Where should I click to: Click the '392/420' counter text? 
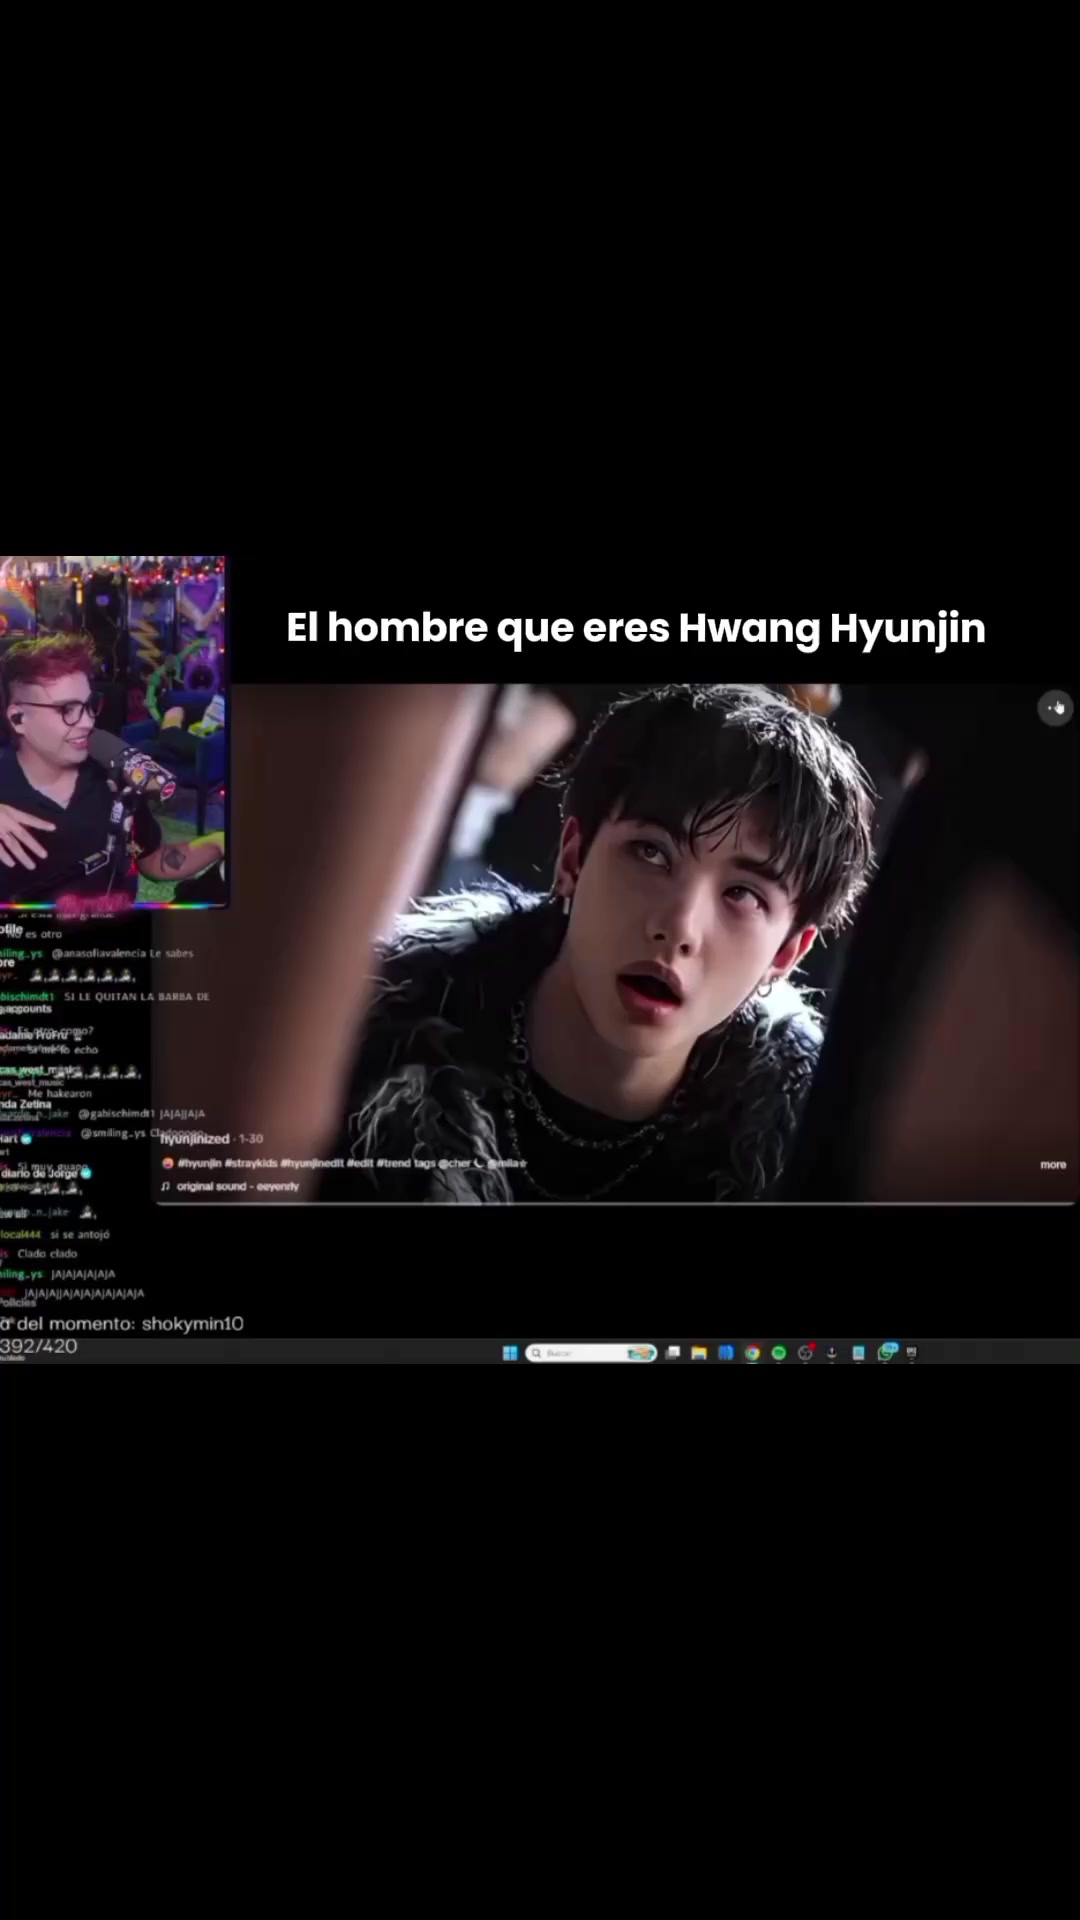pos(39,1347)
